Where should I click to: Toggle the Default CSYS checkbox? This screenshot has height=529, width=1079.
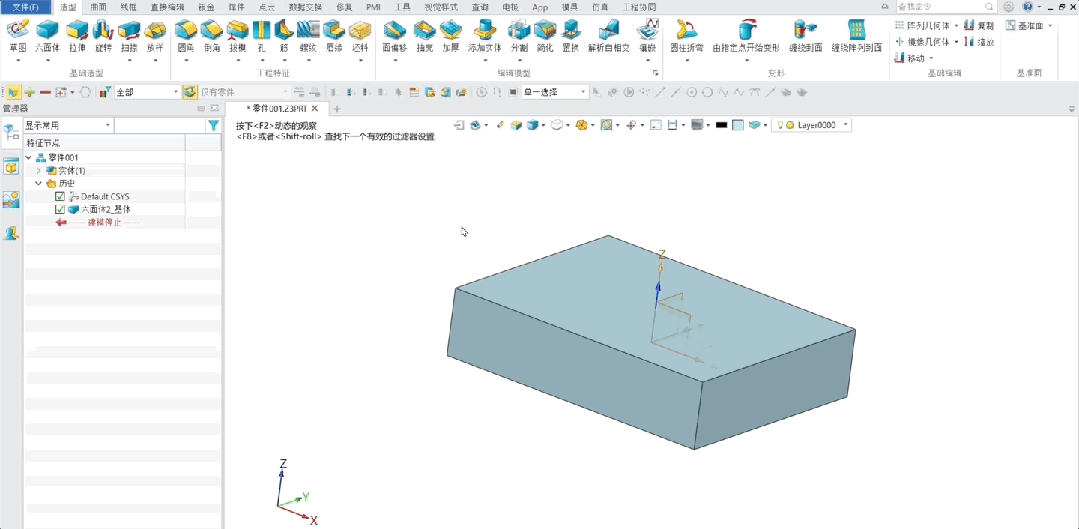pyautogui.click(x=60, y=197)
